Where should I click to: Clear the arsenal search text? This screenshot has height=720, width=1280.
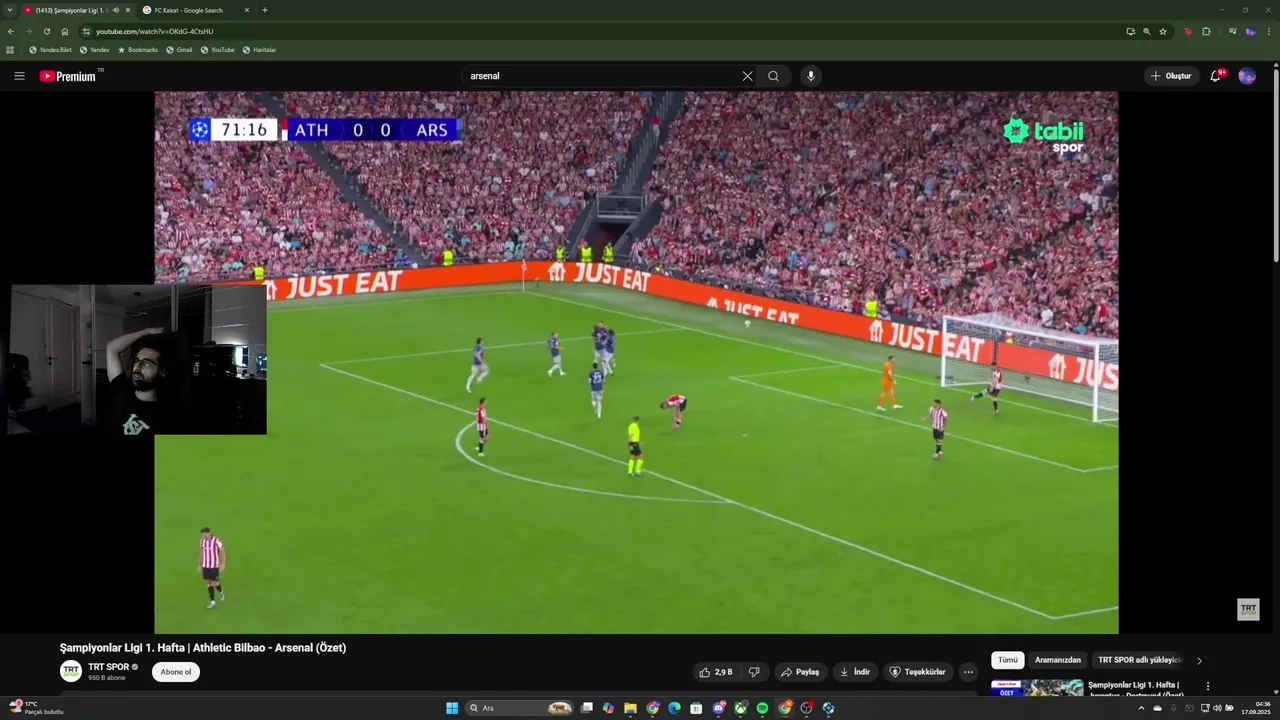pyautogui.click(x=747, y=76)
